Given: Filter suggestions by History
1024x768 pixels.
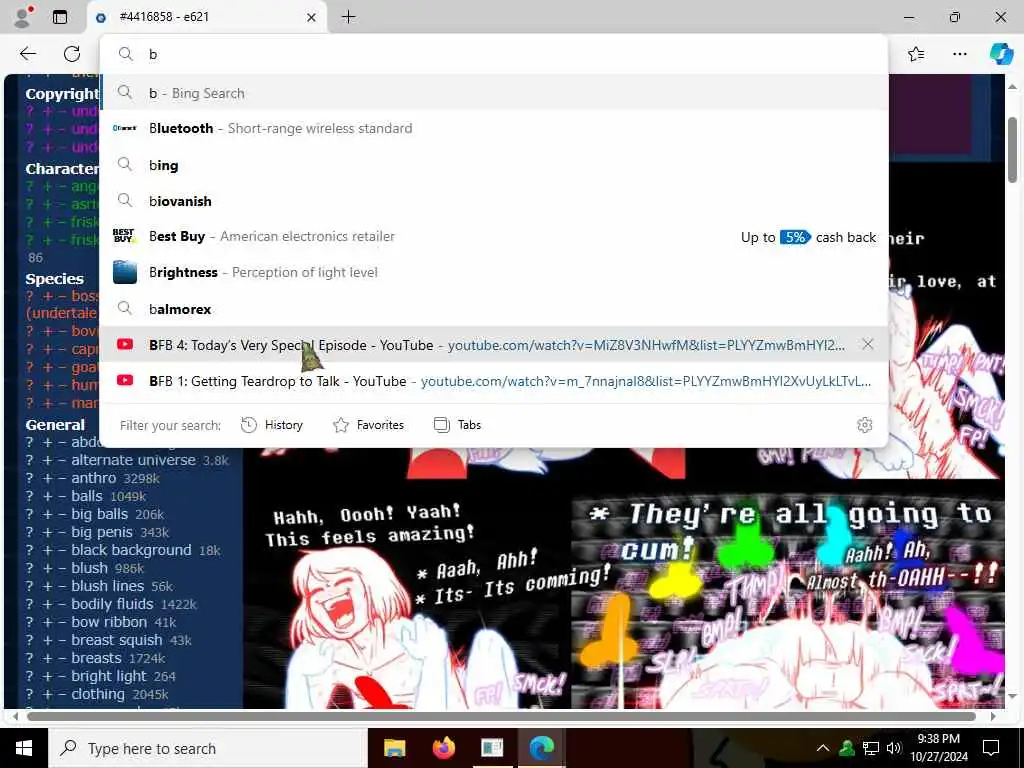Looking at the screenshot, I should [272, 425].
